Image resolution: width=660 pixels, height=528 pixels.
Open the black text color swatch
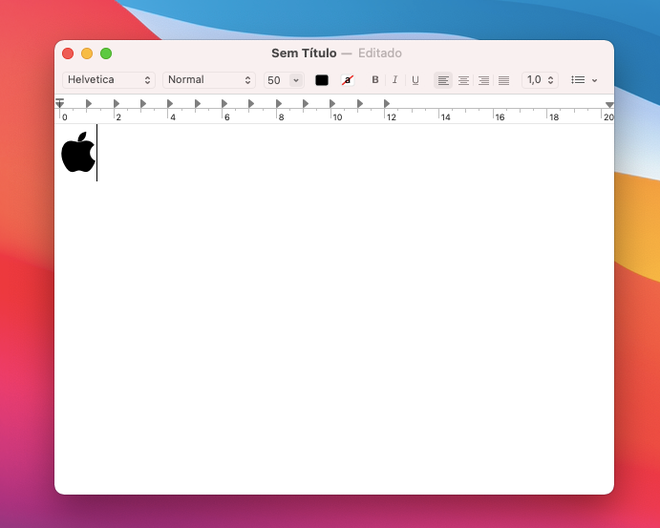tap(322, 80)
